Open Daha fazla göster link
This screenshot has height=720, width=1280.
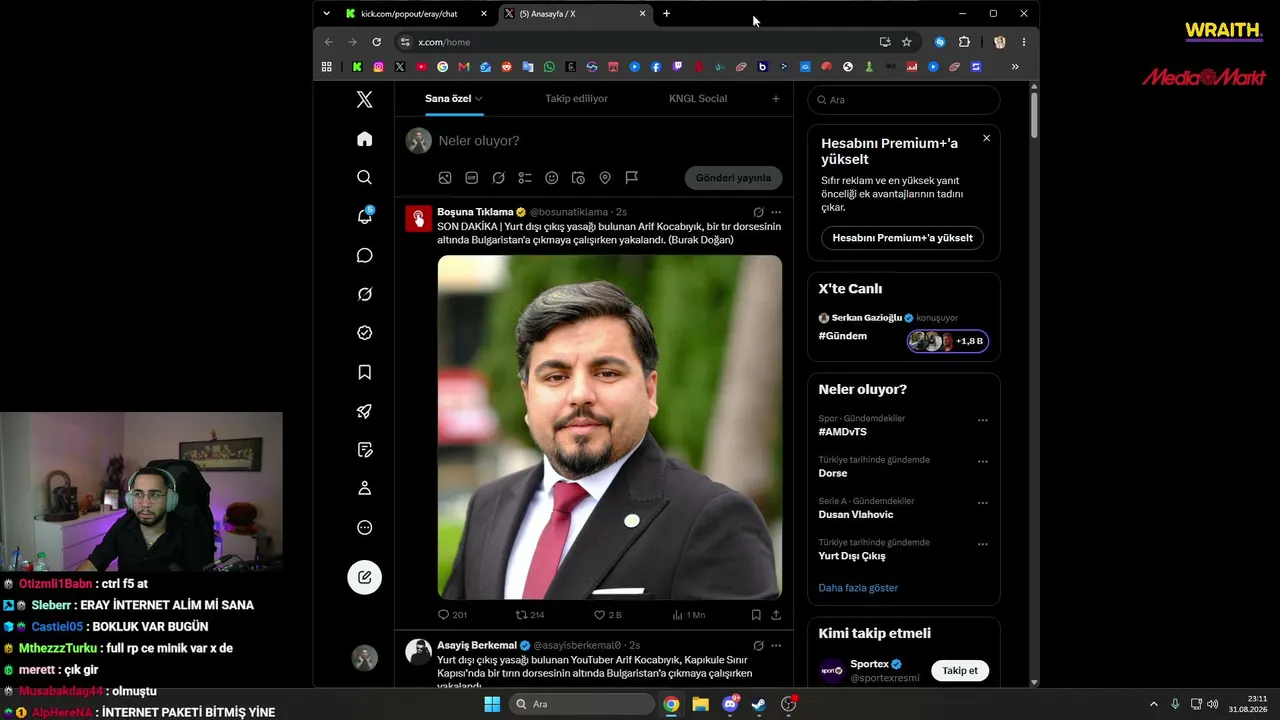[858, 588]
